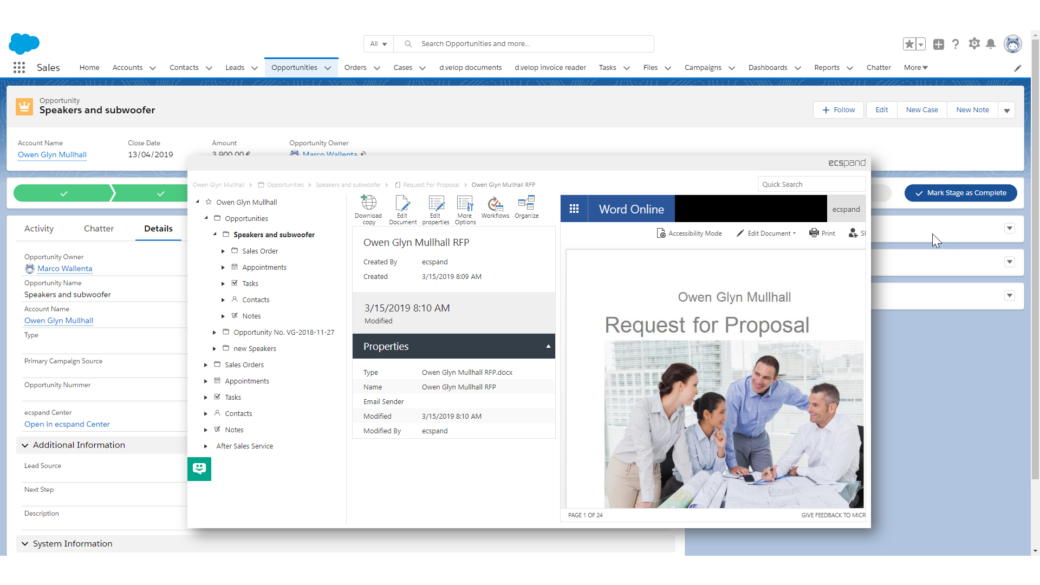
Task: Open the More navigation dropdown
Action: tap(915, 68)
